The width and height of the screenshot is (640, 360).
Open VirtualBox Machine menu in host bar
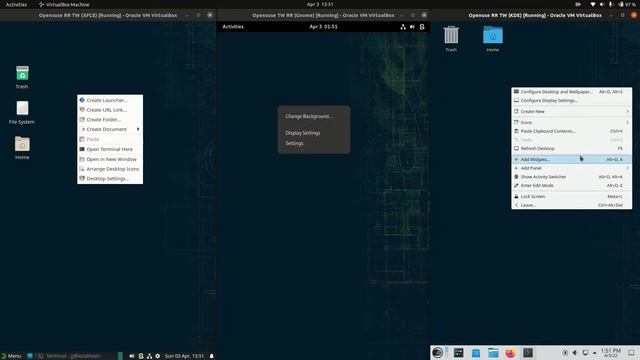pyautogui.click(x=64, y=4)
